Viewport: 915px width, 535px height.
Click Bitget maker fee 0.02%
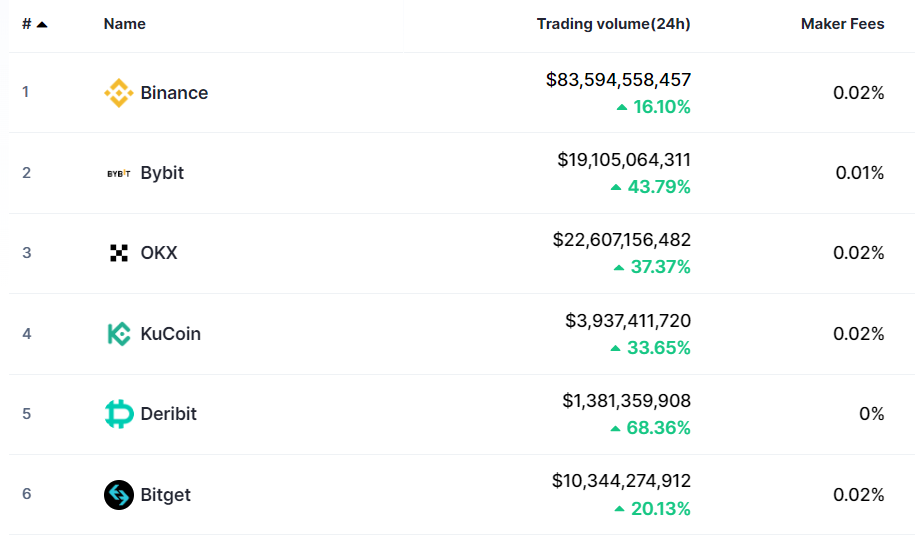click(858, 495)
